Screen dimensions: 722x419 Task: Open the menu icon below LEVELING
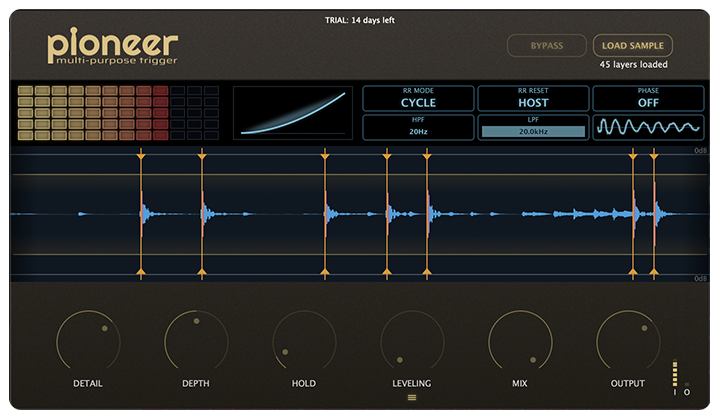(412, 397)
